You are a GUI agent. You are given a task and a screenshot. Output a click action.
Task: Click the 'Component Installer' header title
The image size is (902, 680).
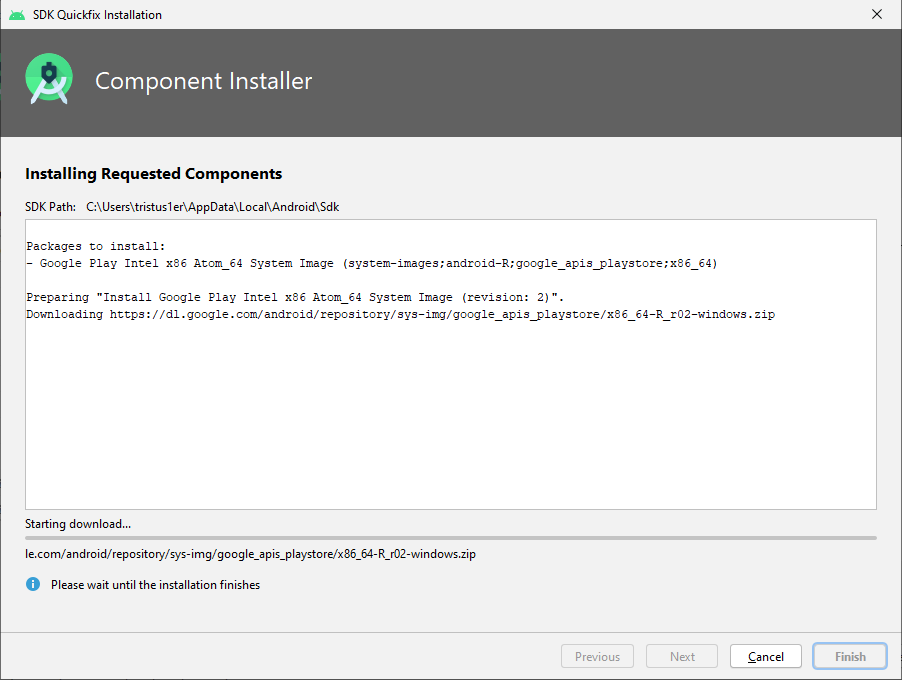tap(203, 81)
